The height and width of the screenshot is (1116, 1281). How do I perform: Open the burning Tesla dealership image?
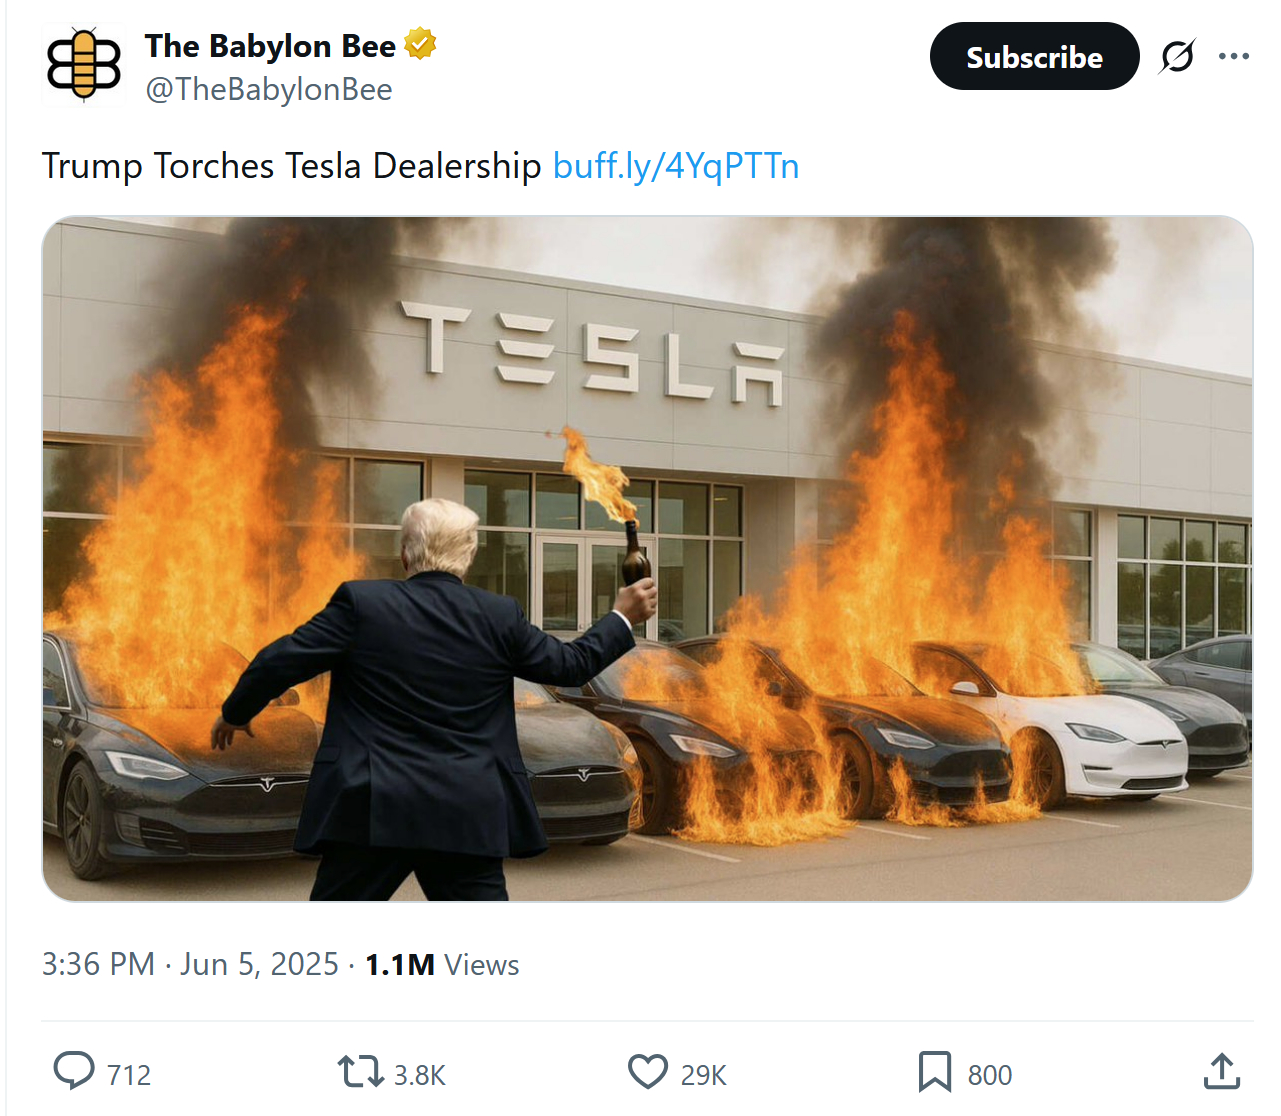pos(647,558)
